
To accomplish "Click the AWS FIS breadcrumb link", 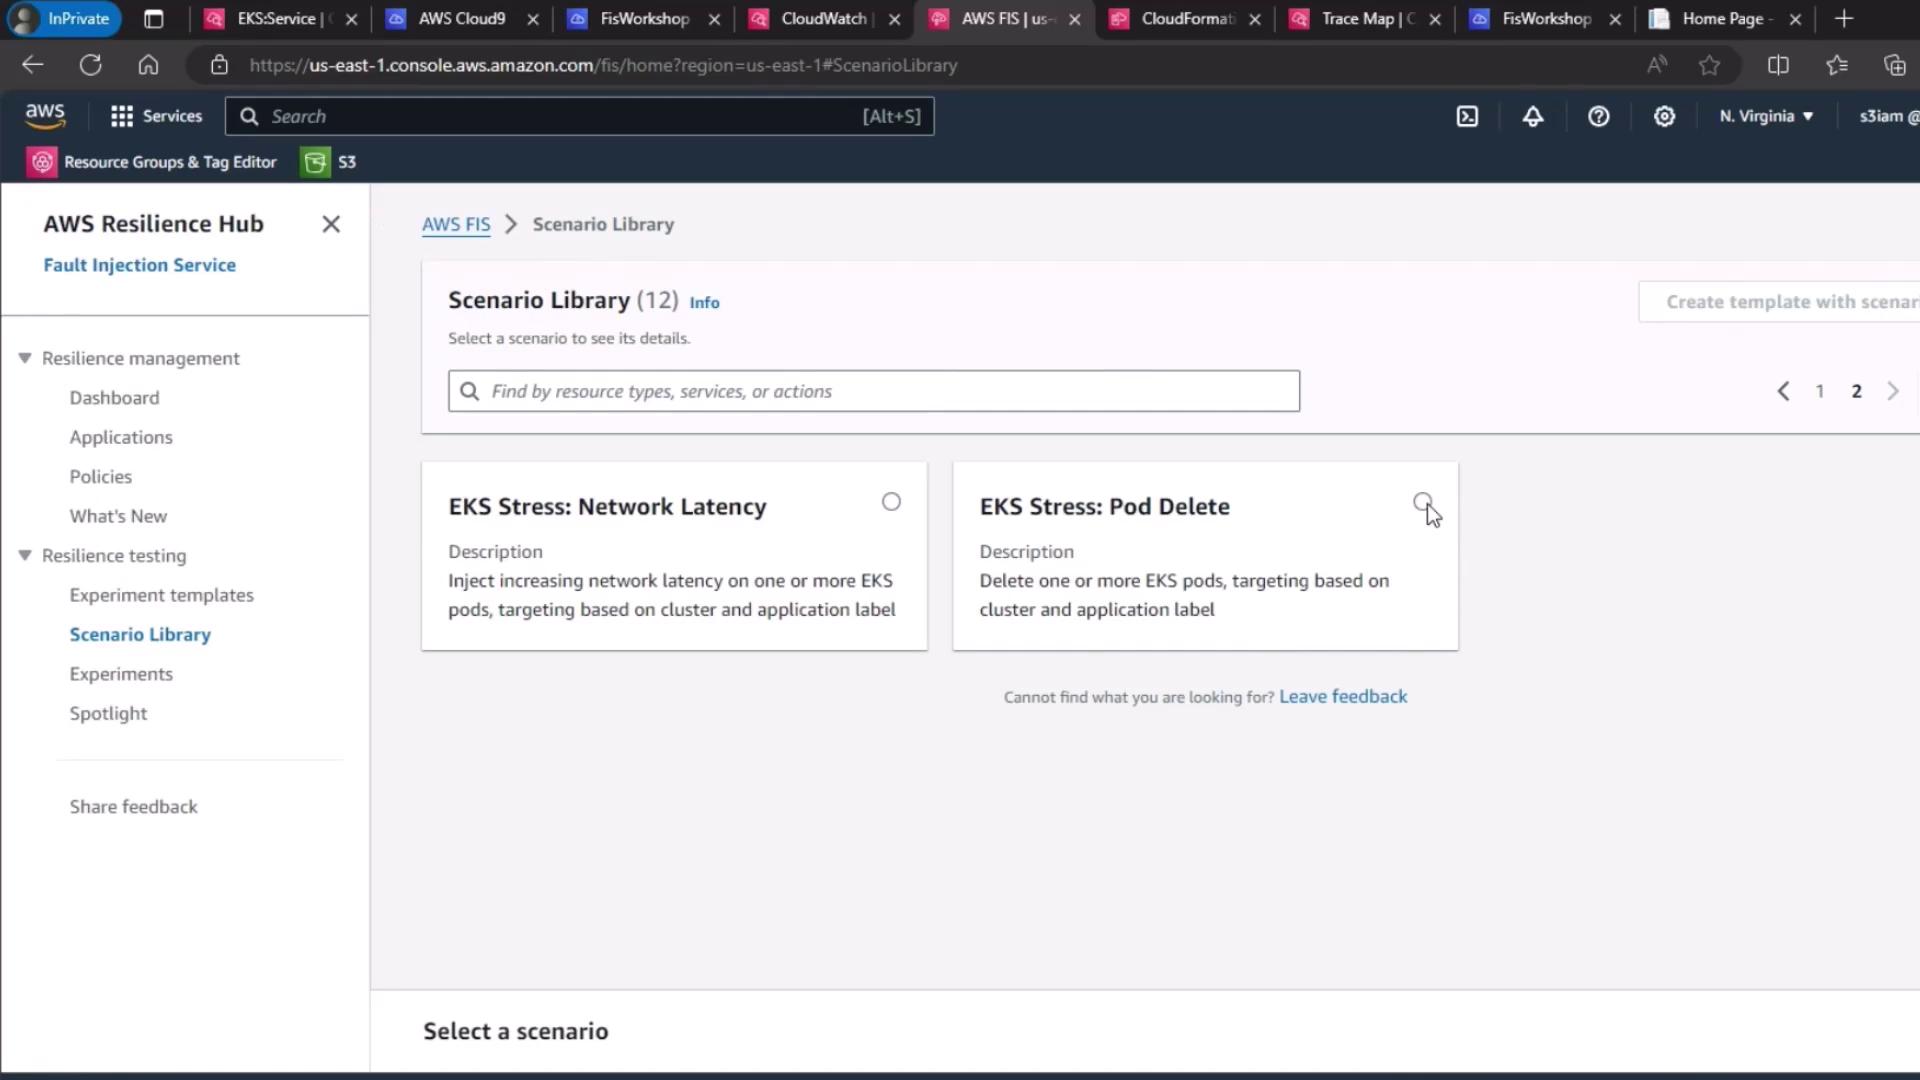I will point(456,224).
